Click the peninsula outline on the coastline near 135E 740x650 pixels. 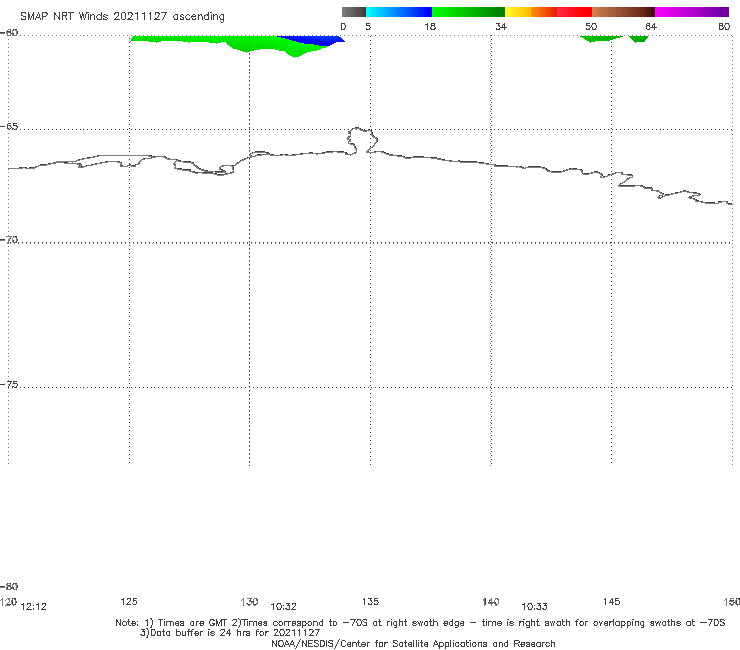pos(362,140)
